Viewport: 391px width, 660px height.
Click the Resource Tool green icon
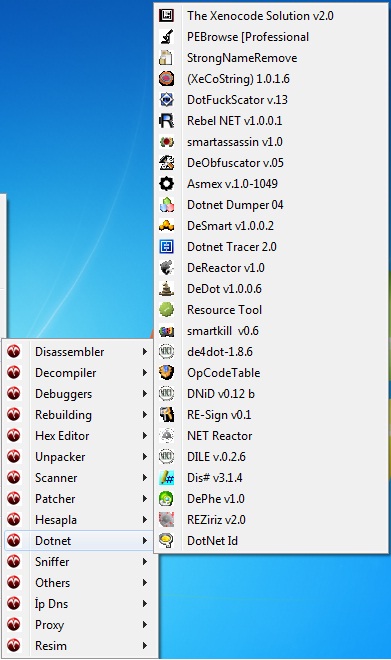[167, 310]
